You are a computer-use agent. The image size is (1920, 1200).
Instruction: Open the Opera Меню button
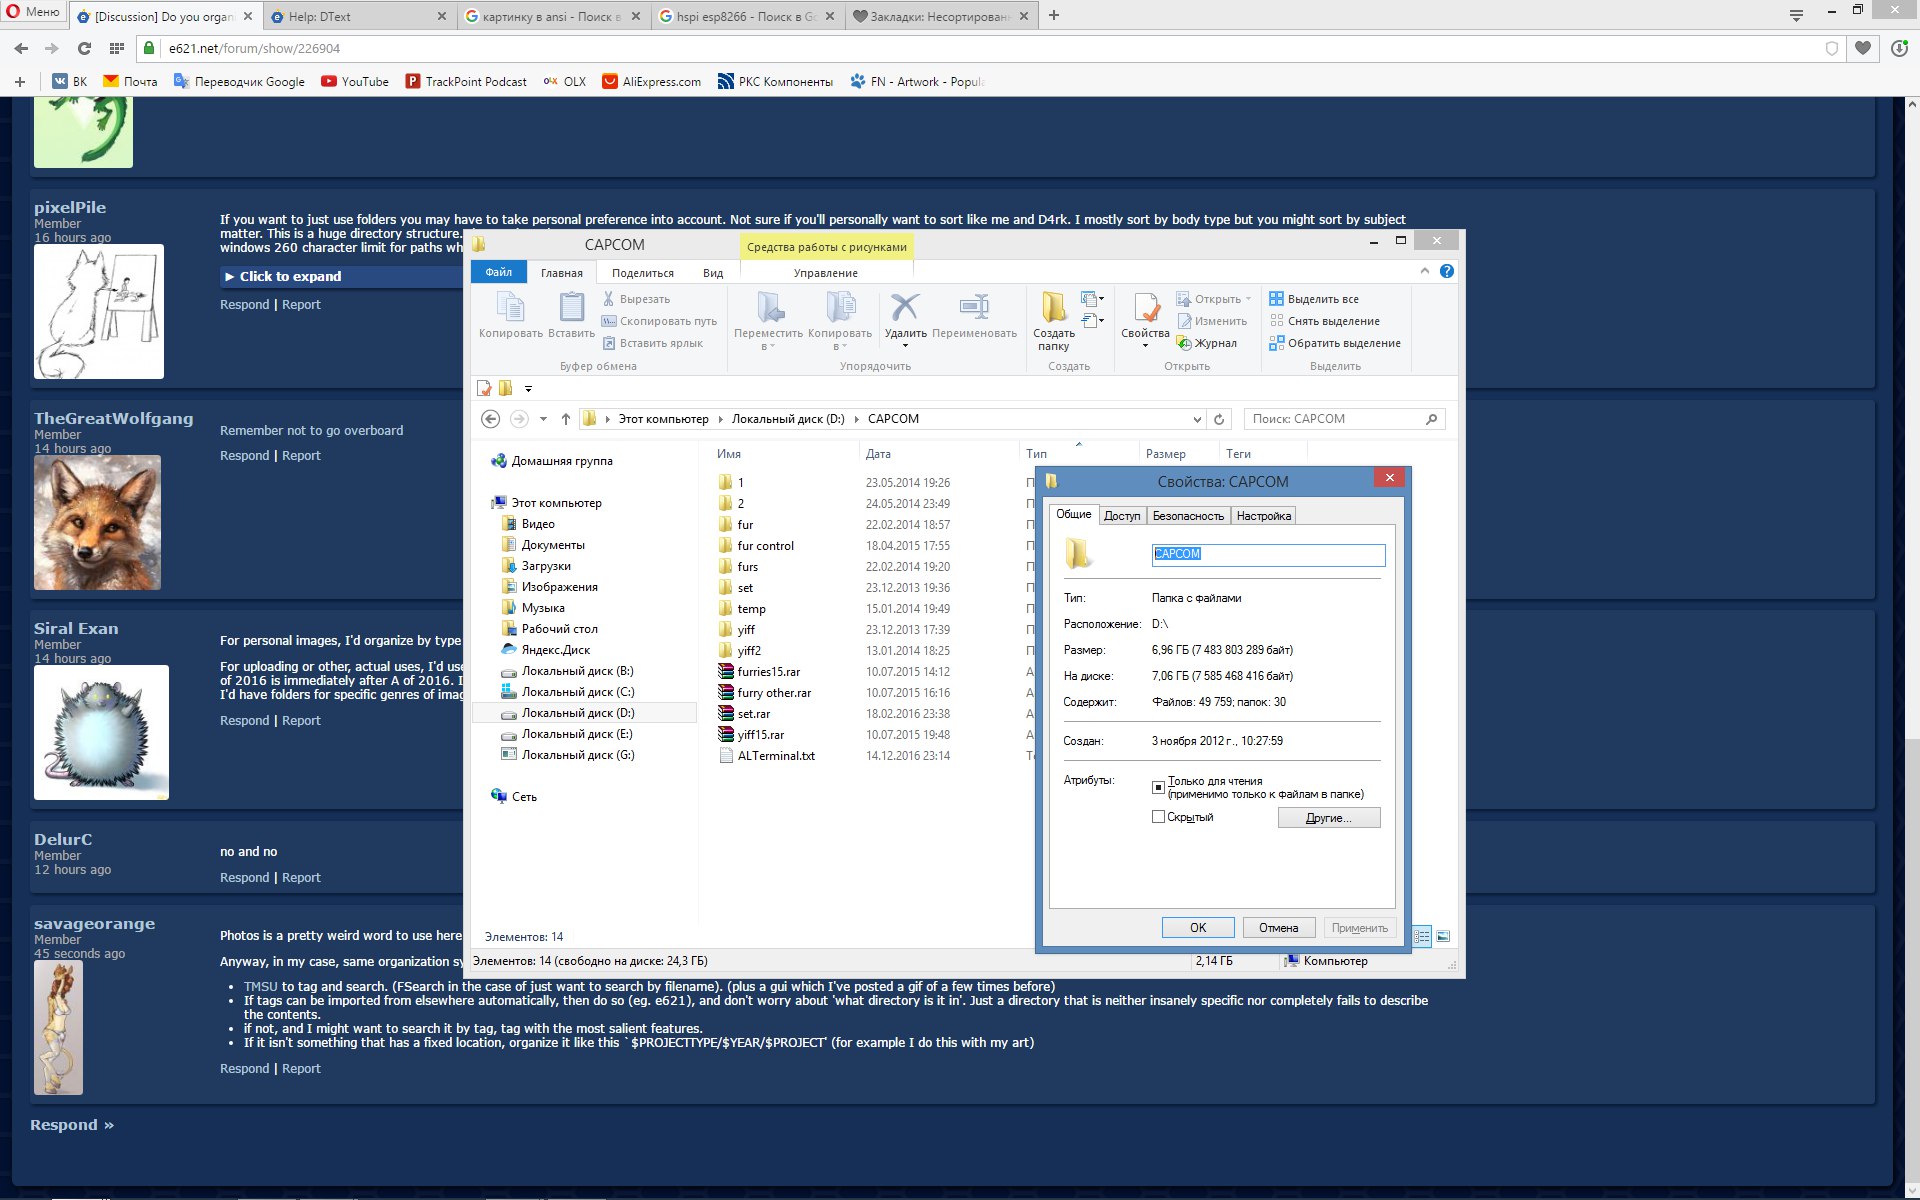point(33,12)
